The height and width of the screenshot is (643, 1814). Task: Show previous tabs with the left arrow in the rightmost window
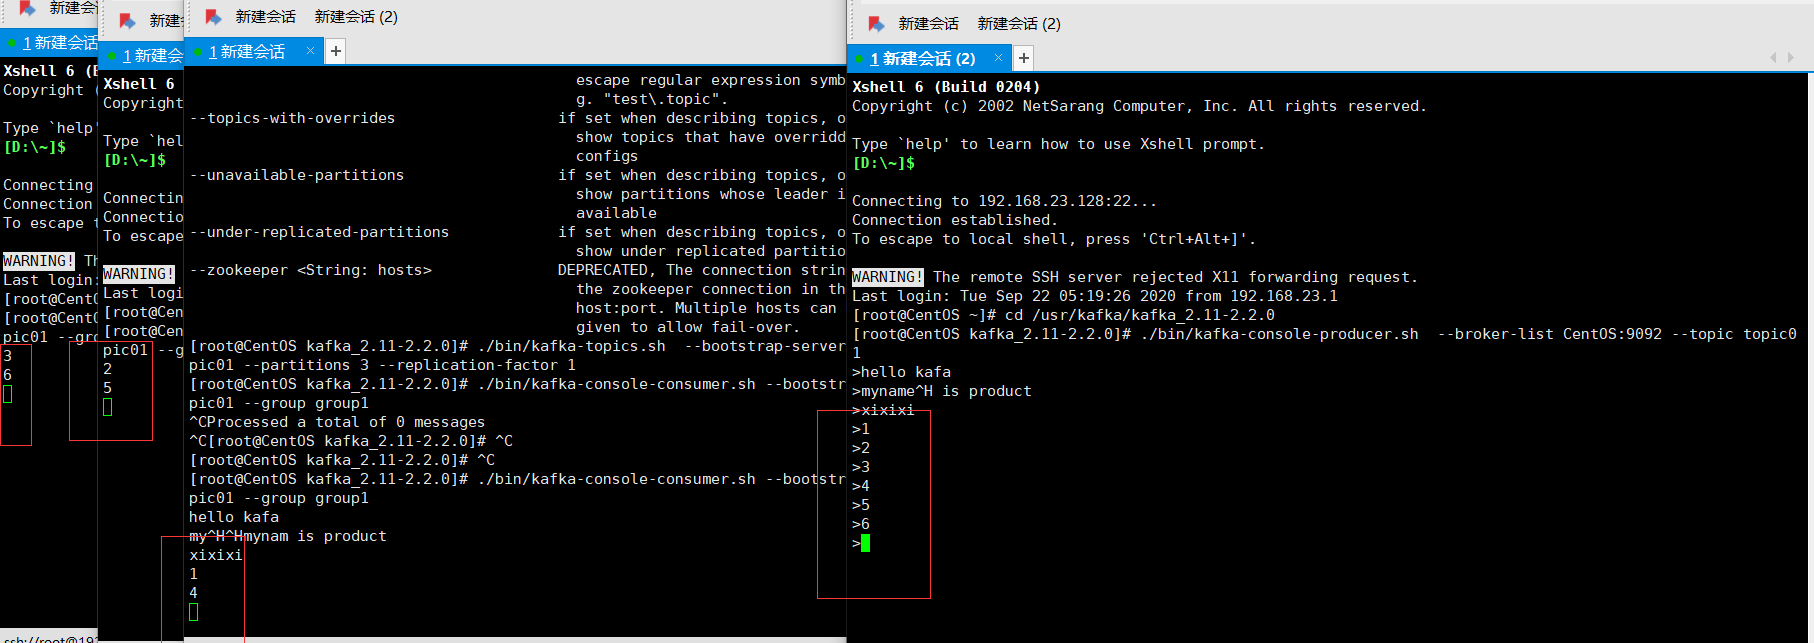[1774, 58]
